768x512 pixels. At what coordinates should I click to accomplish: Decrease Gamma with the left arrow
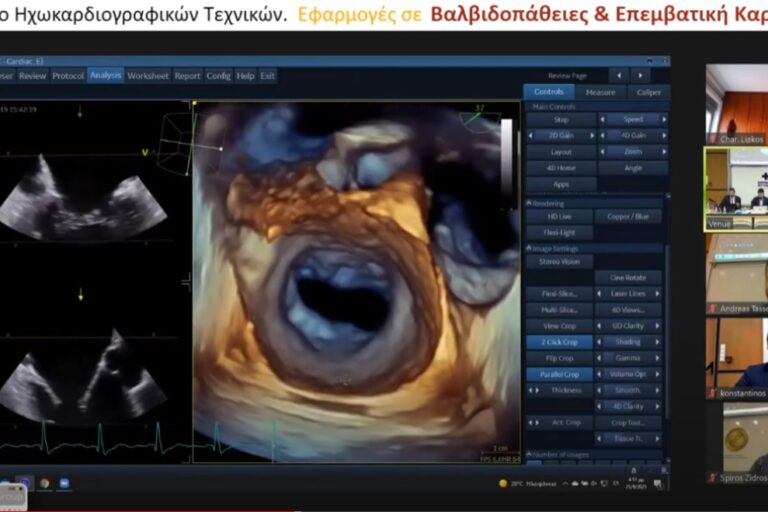click(x=600, y=358)
